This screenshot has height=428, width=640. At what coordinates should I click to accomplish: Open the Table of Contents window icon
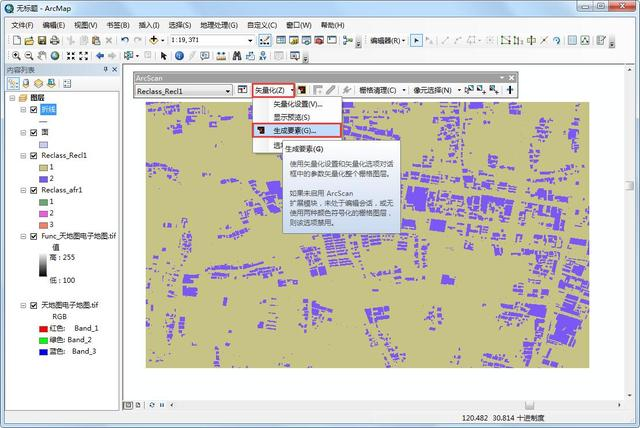tap(281, 40)
